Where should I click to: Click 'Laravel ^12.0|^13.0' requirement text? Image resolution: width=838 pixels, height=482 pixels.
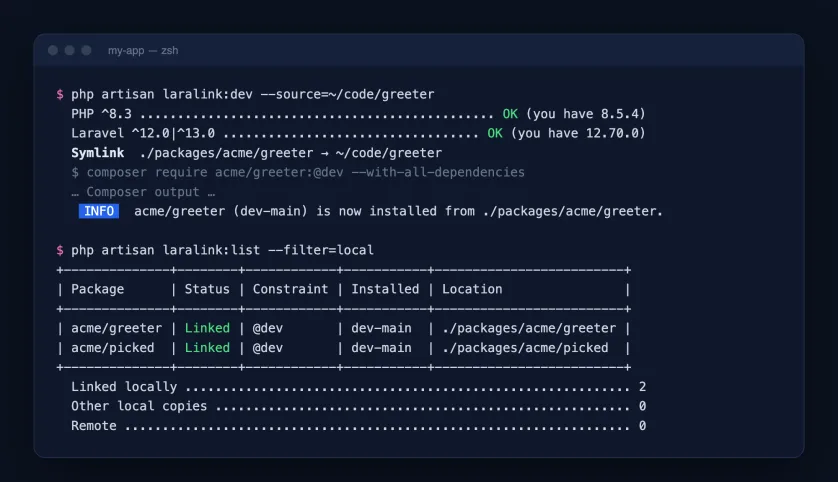coord(143,133)
